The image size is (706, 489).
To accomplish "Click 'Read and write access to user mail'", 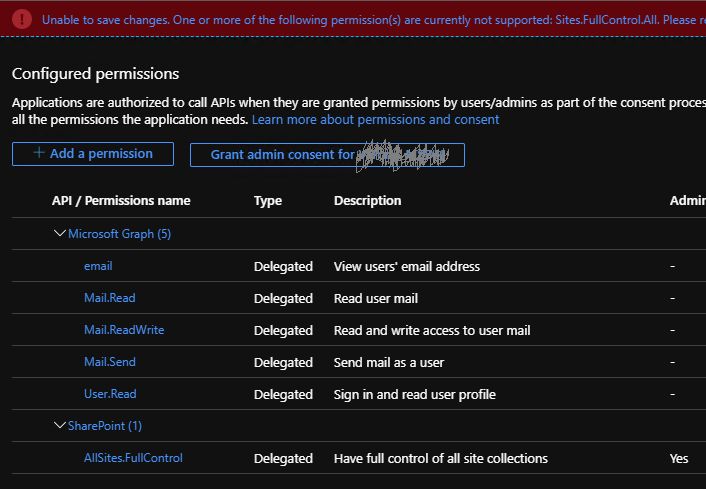I will click(432, 331).
